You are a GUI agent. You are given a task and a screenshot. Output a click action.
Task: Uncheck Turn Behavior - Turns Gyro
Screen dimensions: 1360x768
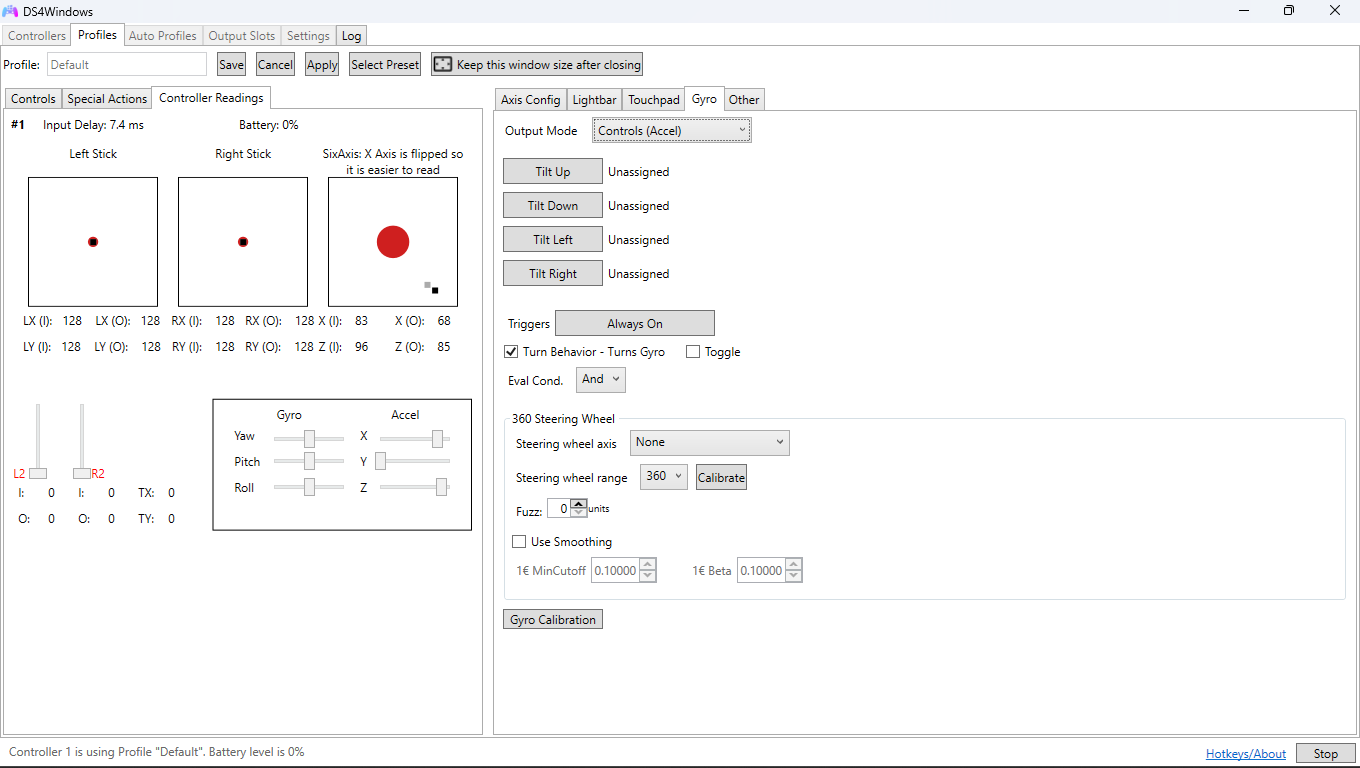point(511,351)
